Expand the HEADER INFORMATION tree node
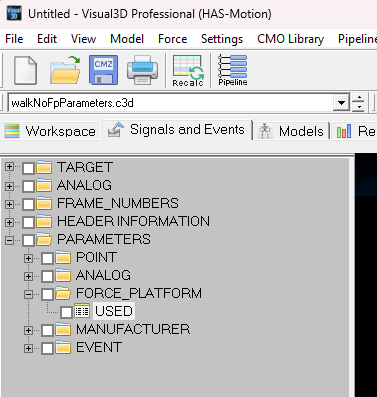 click(9, 222)
